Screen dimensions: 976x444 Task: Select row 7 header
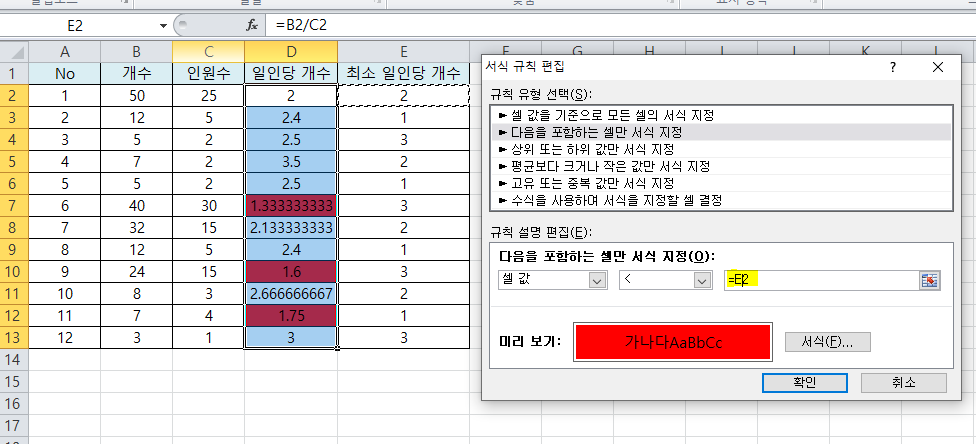click(14, 205)
